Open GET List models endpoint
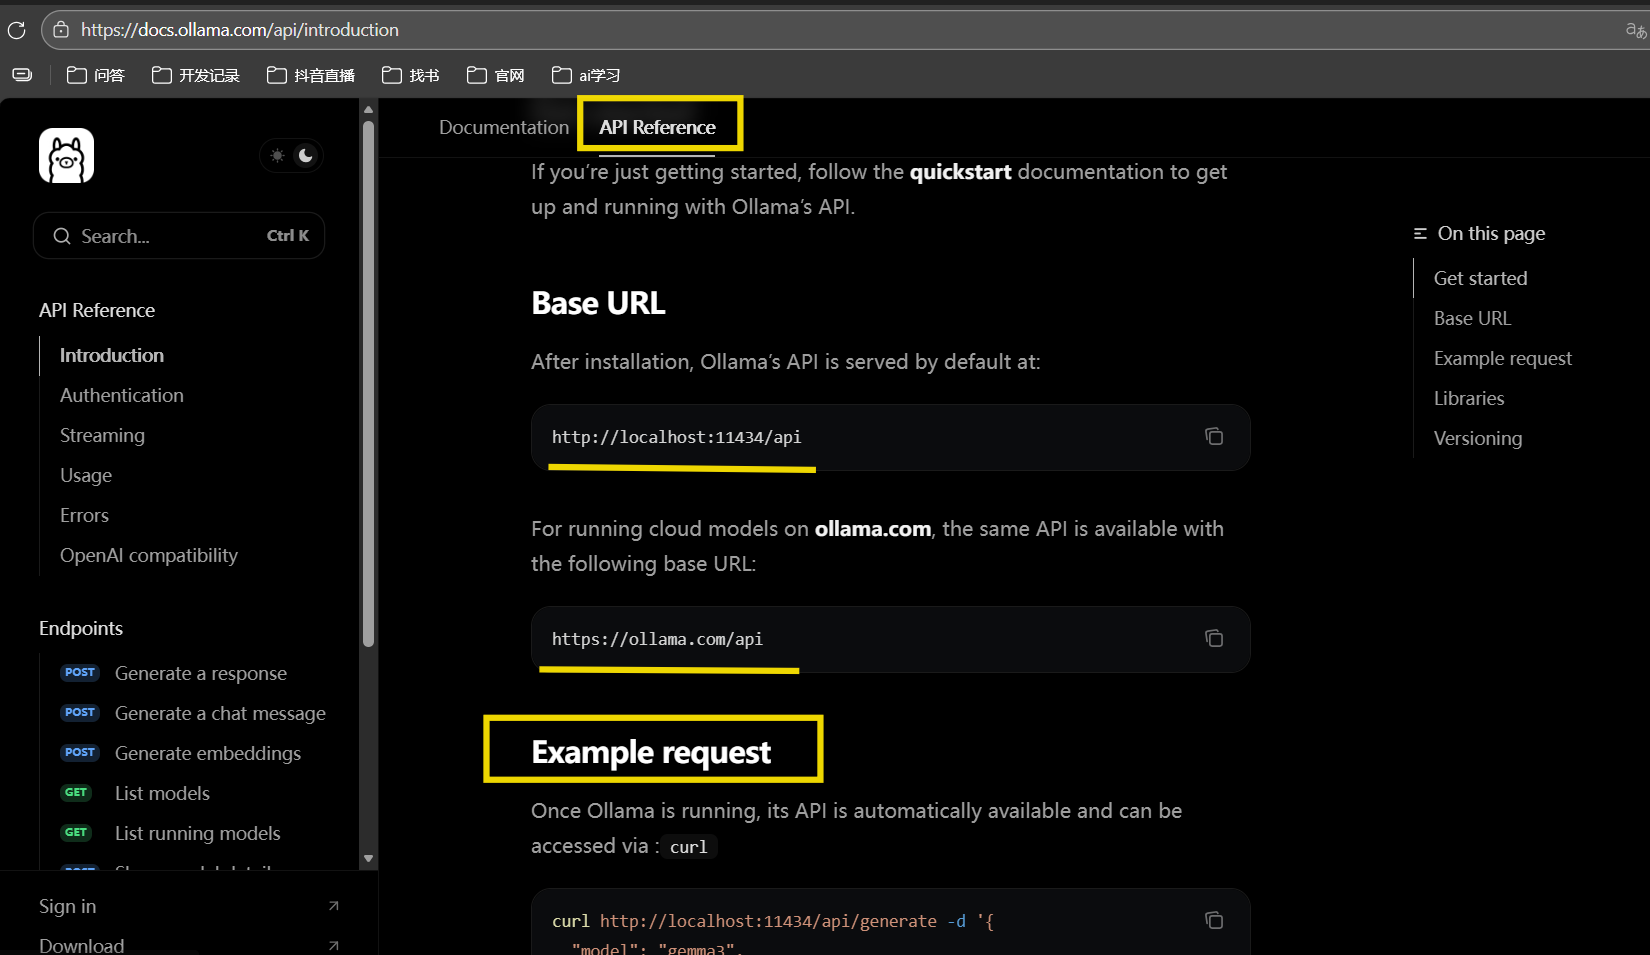Screen dimensions: 1650x955 (135, 793)
